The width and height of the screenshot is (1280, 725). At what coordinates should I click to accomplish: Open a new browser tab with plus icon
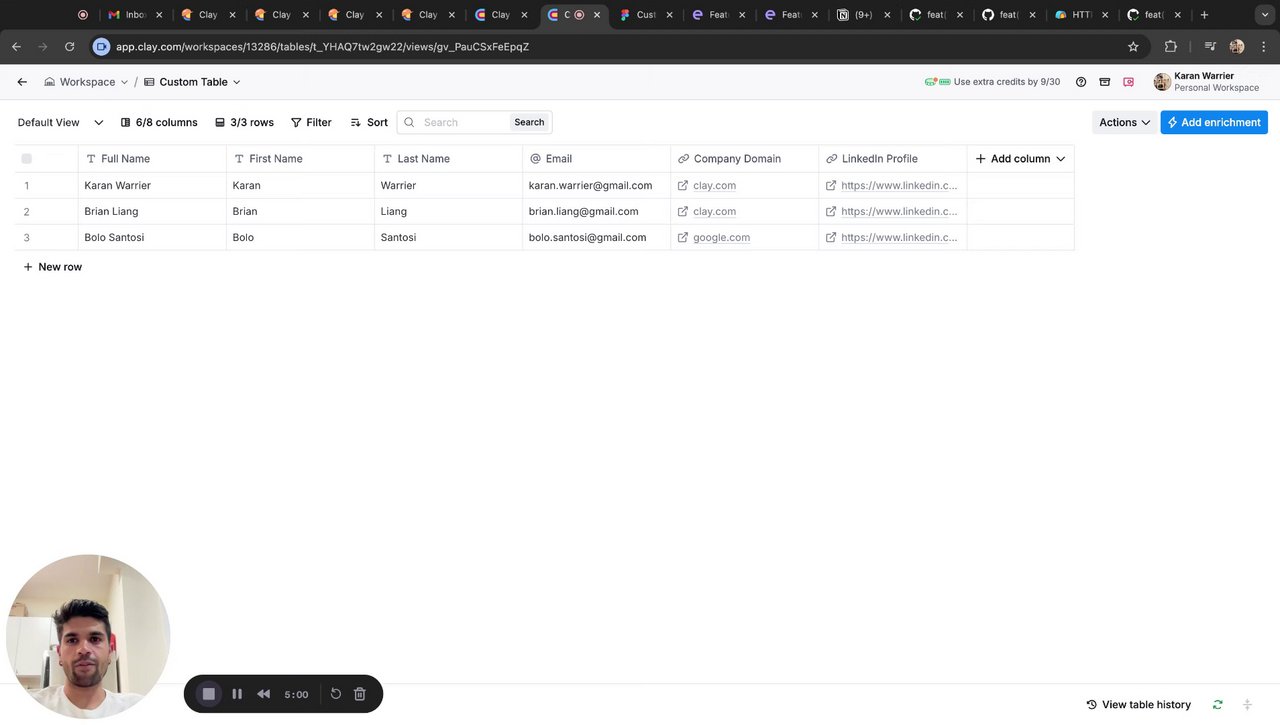point(1204,15)
